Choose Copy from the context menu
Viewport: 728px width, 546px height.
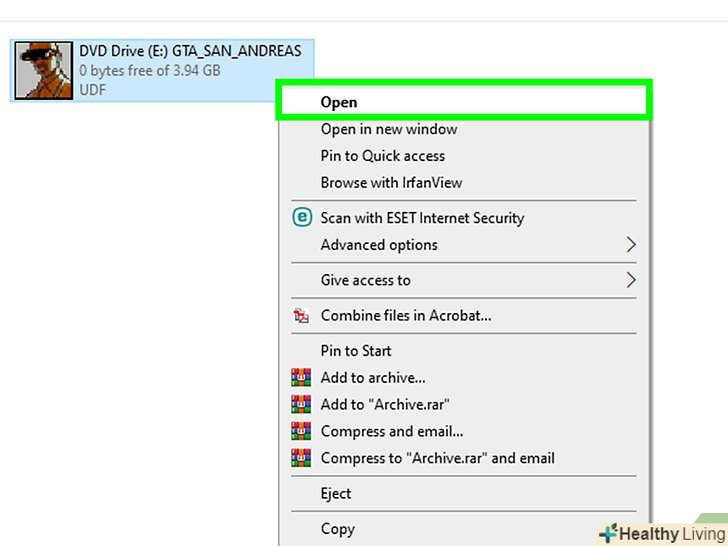338,529
